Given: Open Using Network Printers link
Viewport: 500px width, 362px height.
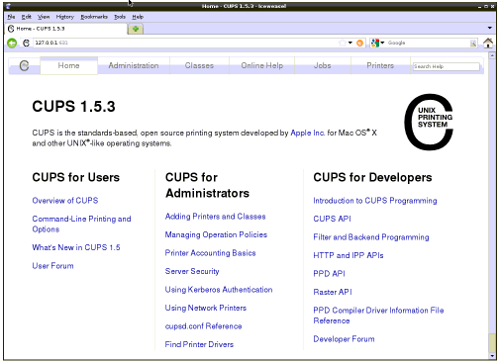Looking at the screenshot, I should pyautogui.click(x=206, y=308).
